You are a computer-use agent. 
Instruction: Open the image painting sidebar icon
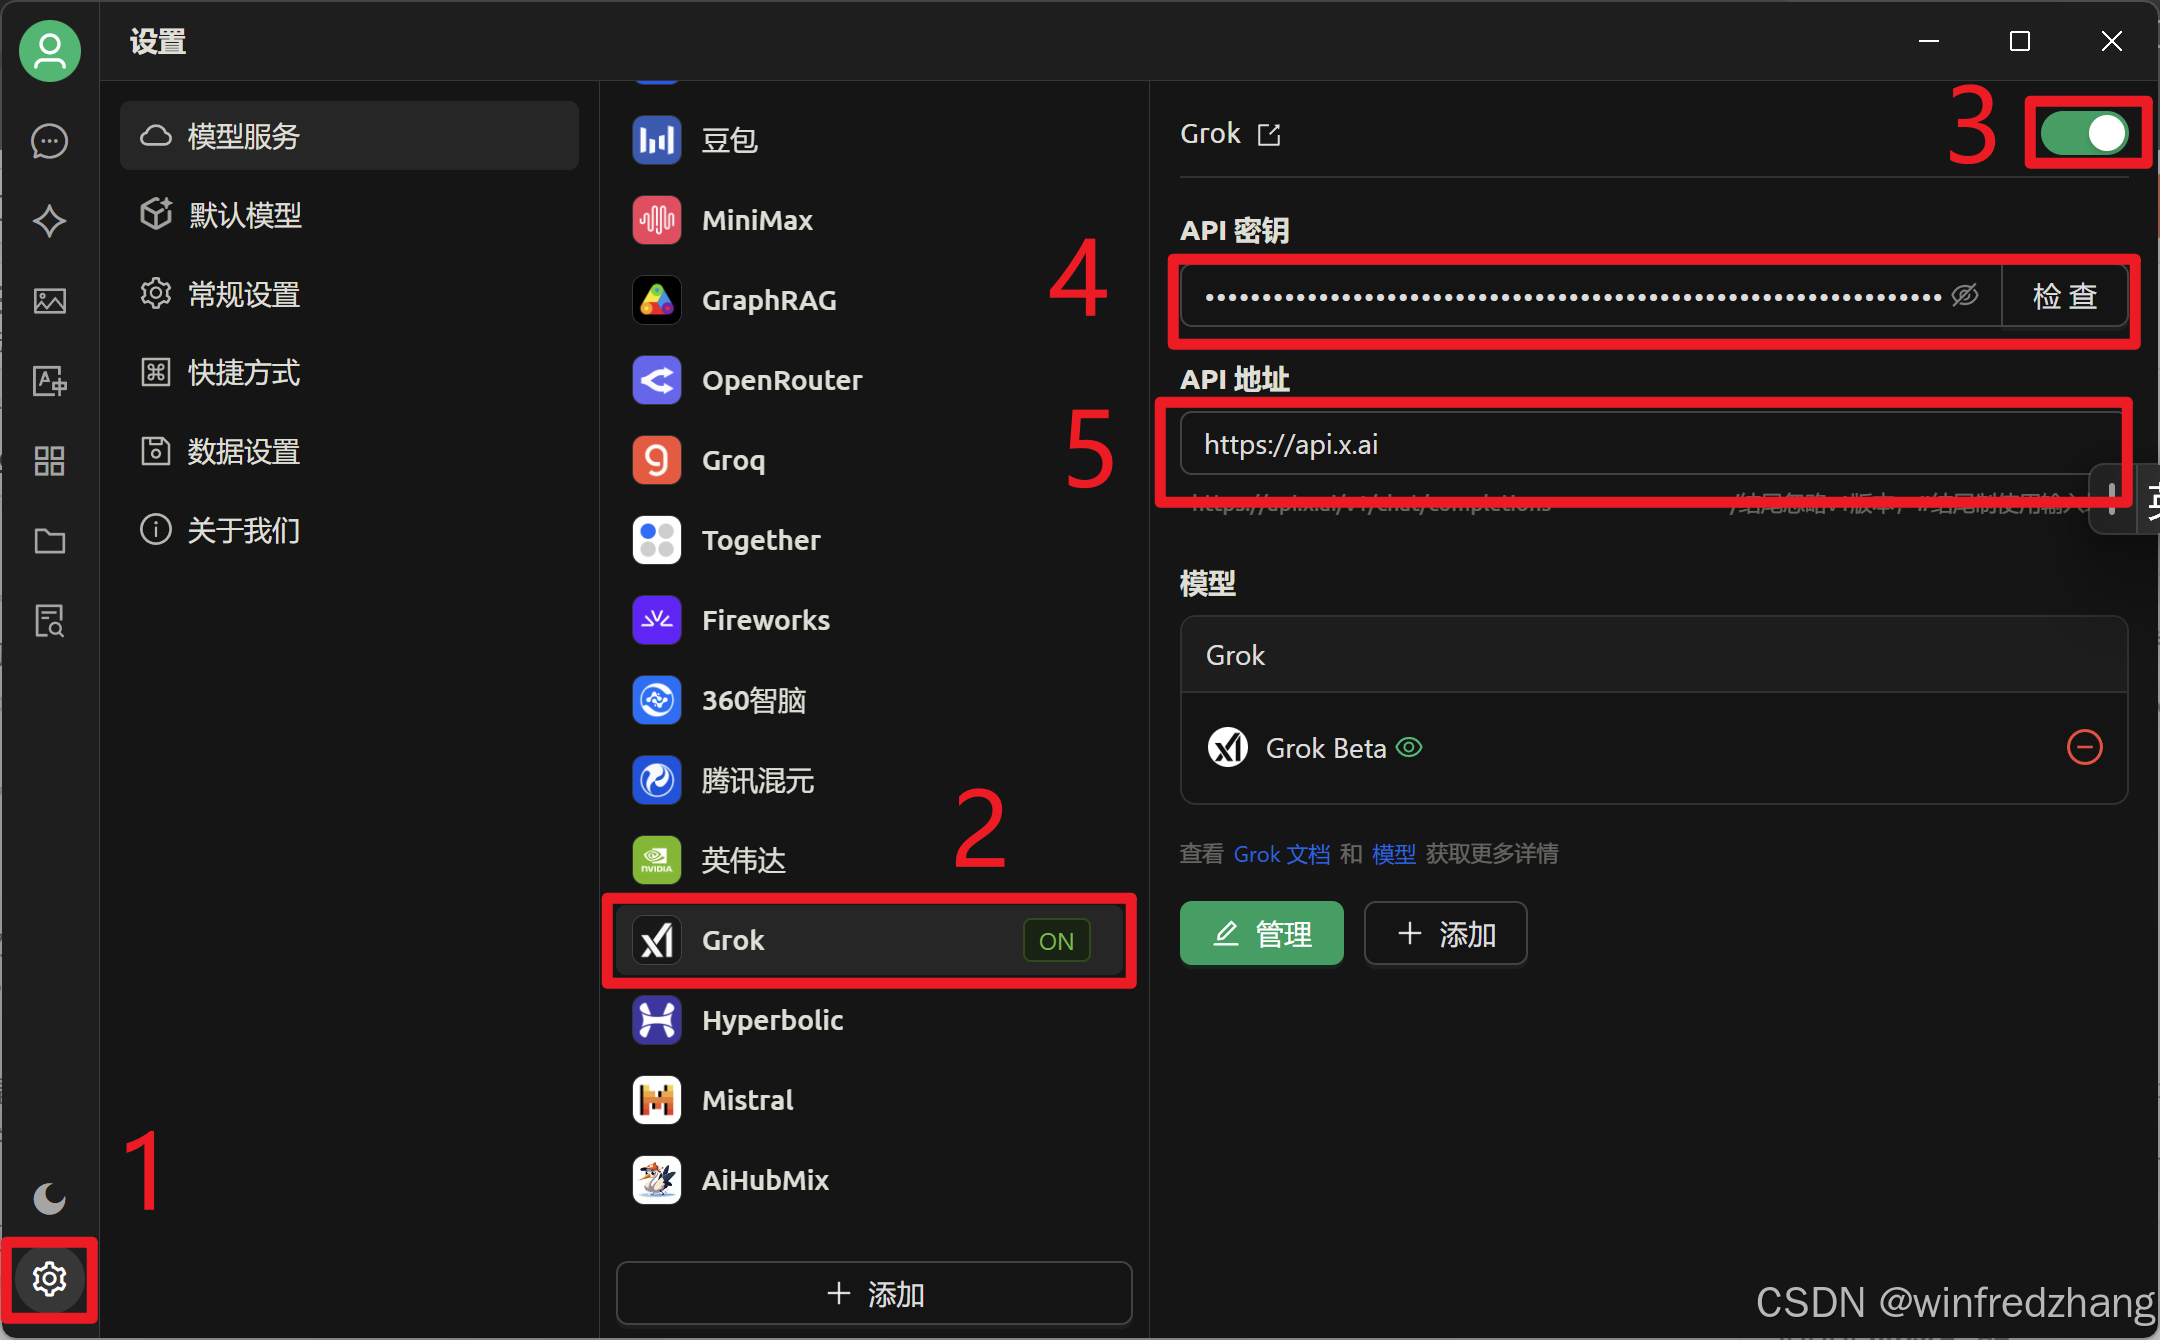point(49,301)
